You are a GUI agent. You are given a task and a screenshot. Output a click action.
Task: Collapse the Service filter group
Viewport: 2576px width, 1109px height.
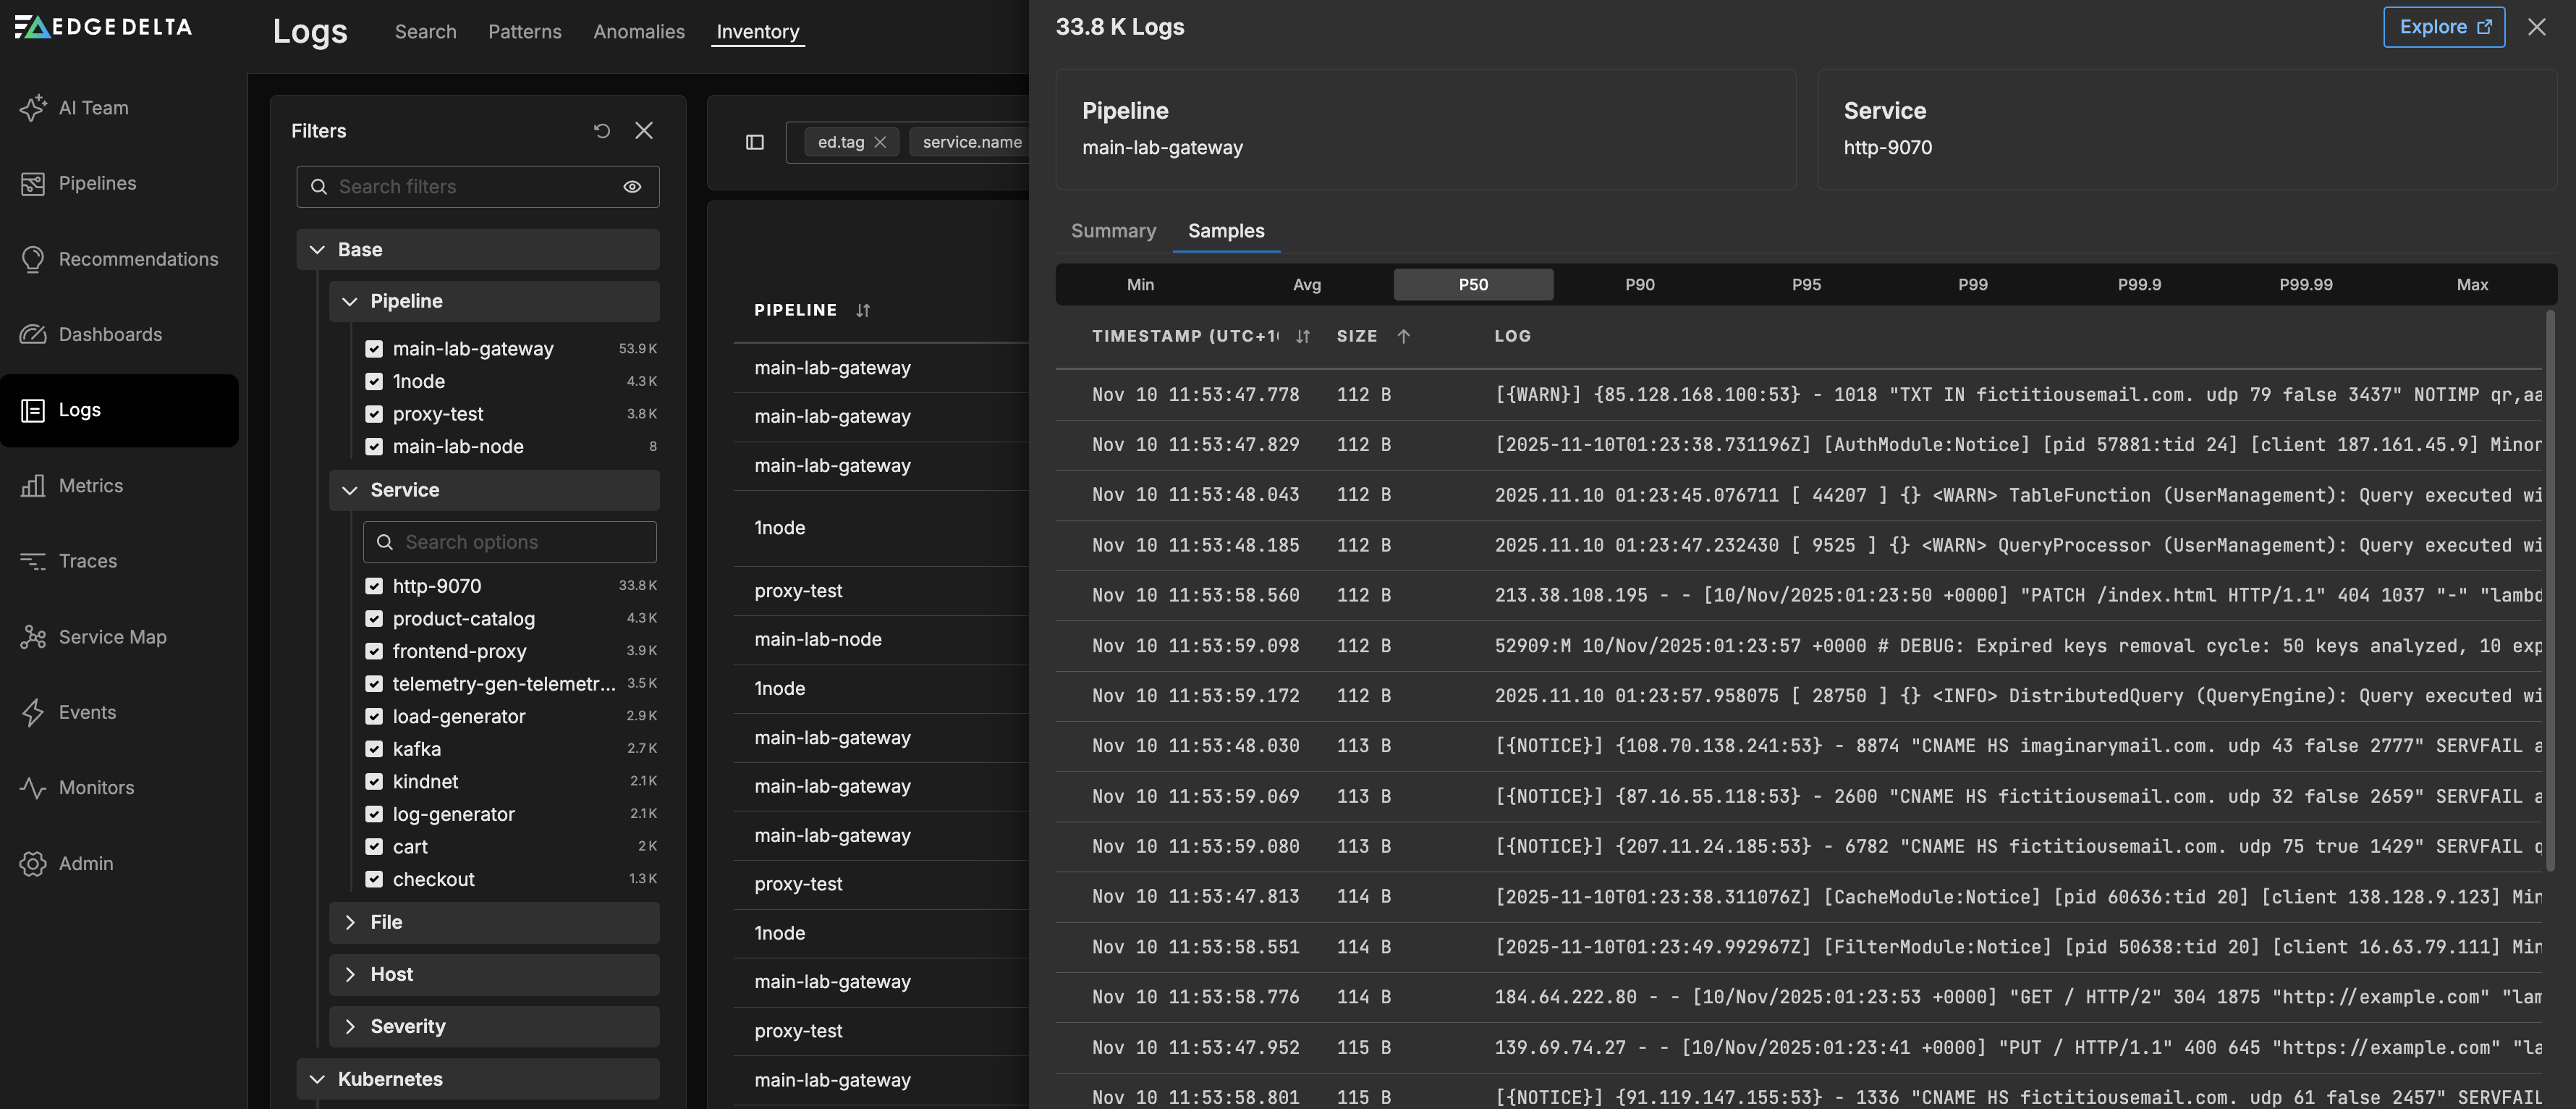pyautogui.click(x=350, y=490)
